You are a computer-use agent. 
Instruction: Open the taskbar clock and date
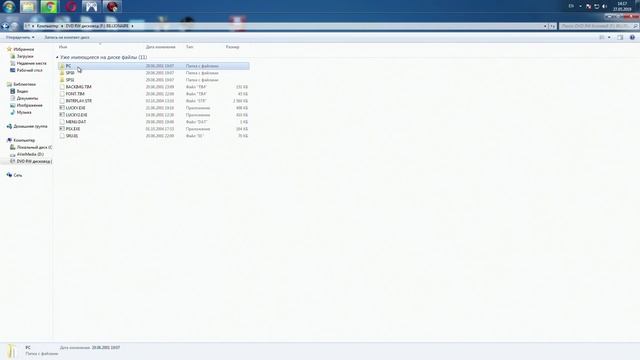click(x=622, y=7)
